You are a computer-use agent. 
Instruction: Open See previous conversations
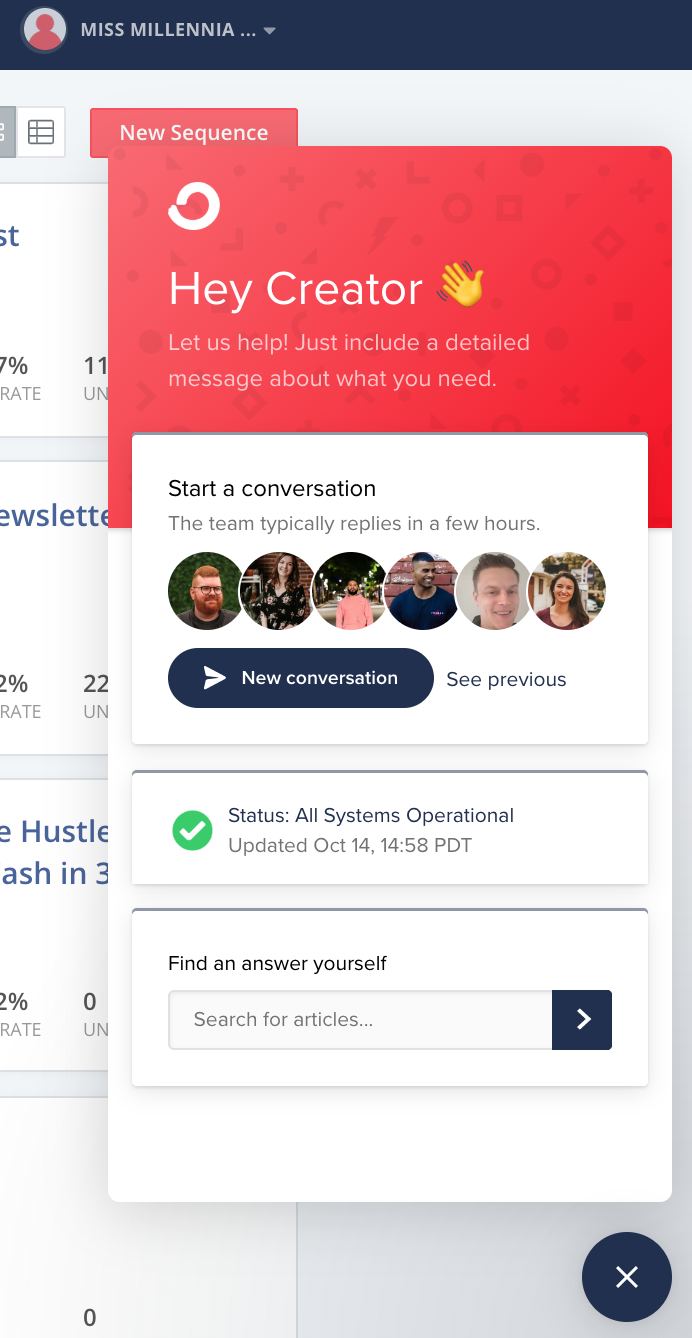[x=506, y=679]
